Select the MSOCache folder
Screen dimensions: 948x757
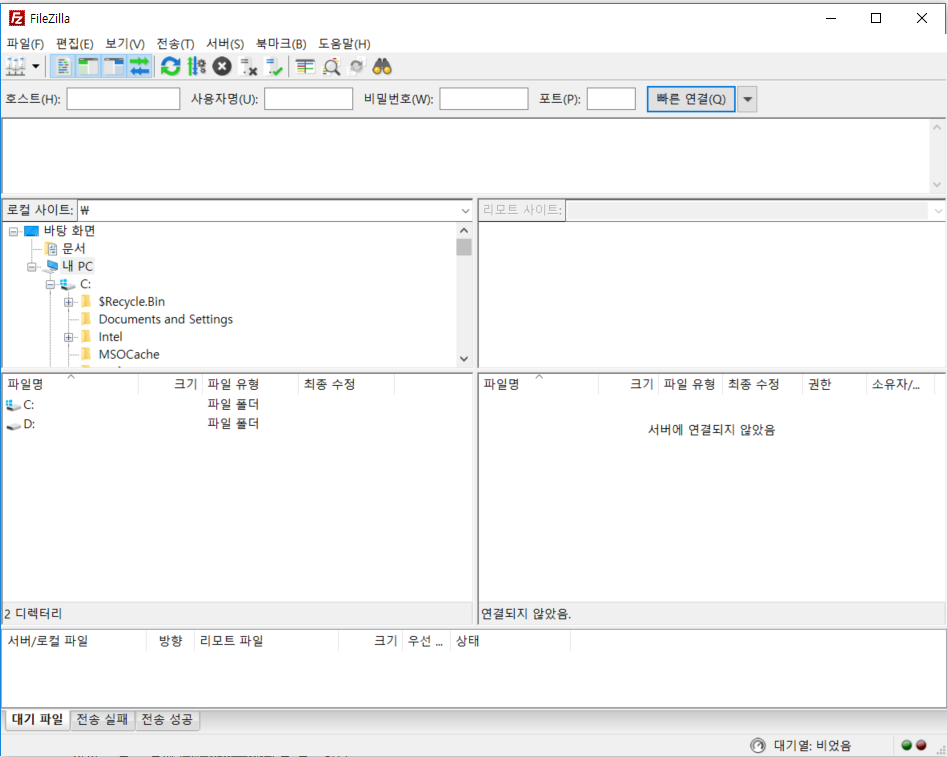pos(129,354)
